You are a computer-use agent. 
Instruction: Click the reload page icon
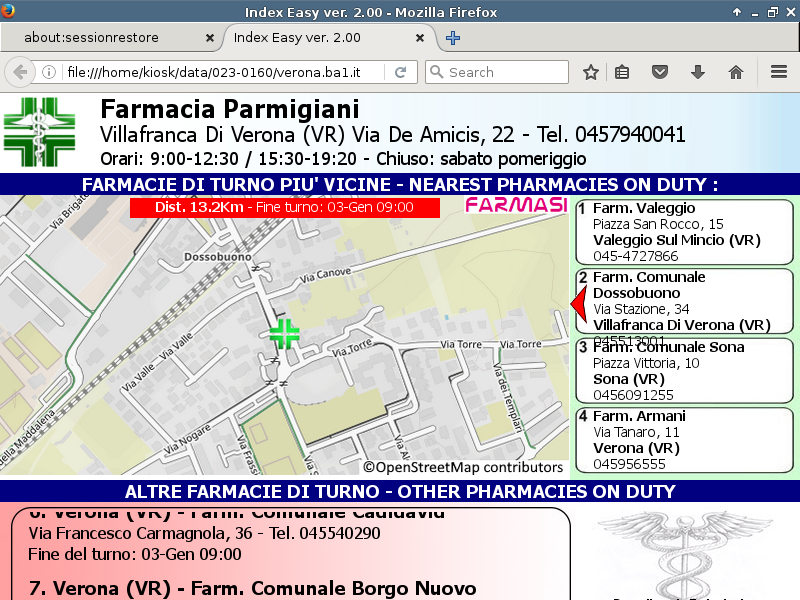[400, 72]
